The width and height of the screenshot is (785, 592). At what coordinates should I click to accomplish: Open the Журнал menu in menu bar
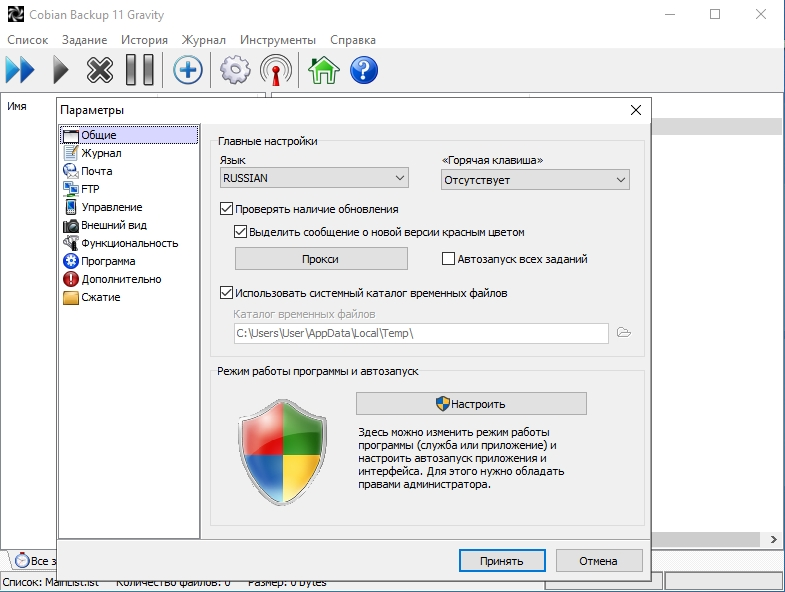(203, 40)
